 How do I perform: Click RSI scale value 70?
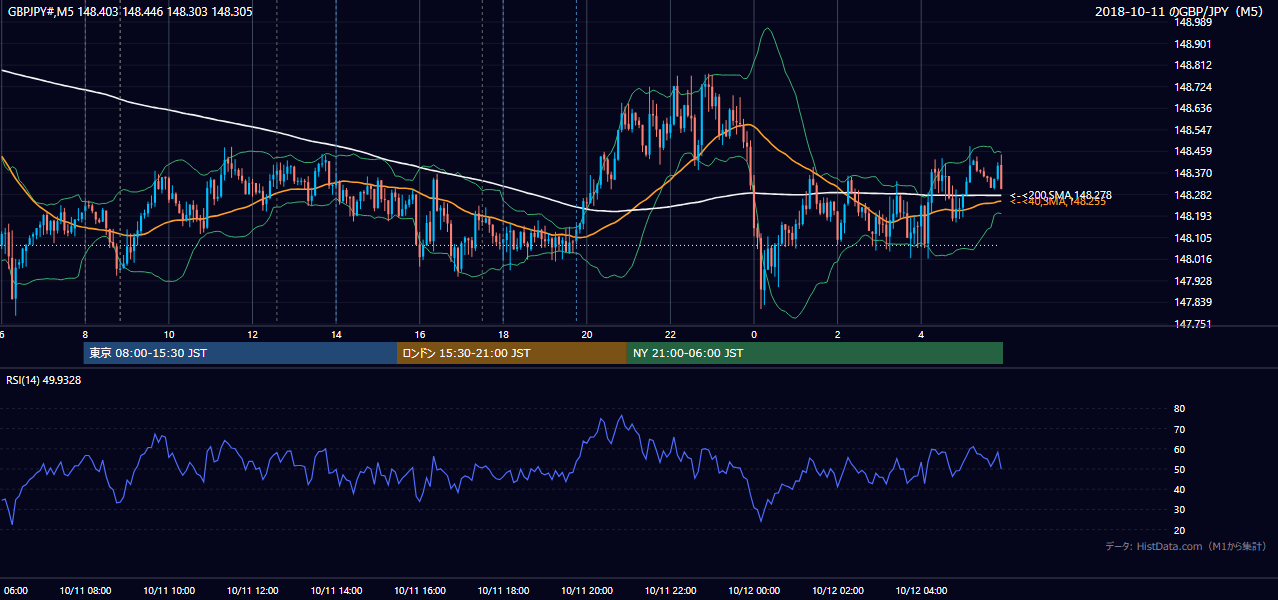1179,429
